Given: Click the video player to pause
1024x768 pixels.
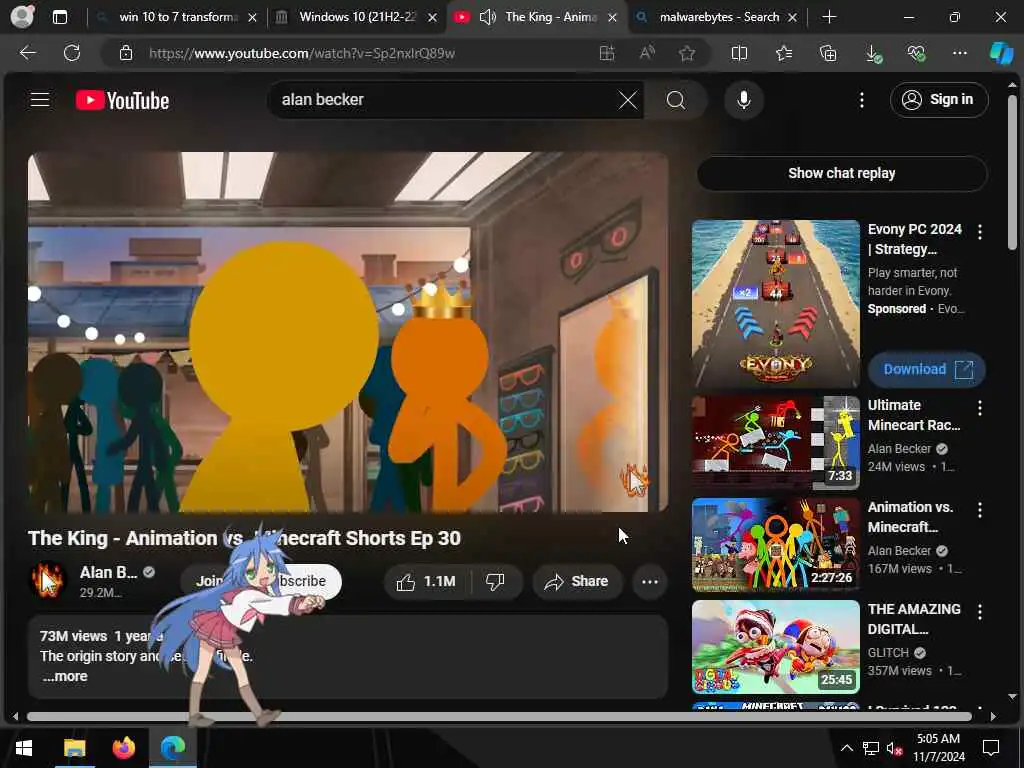Looking at the screenshot, I should (x=347, y=332).
